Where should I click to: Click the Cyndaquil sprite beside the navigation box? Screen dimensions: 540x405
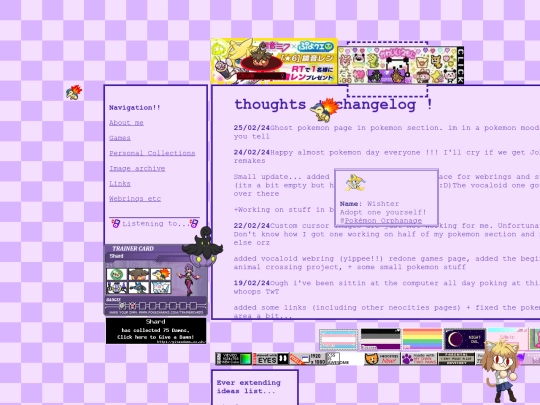tap(74, 93)
